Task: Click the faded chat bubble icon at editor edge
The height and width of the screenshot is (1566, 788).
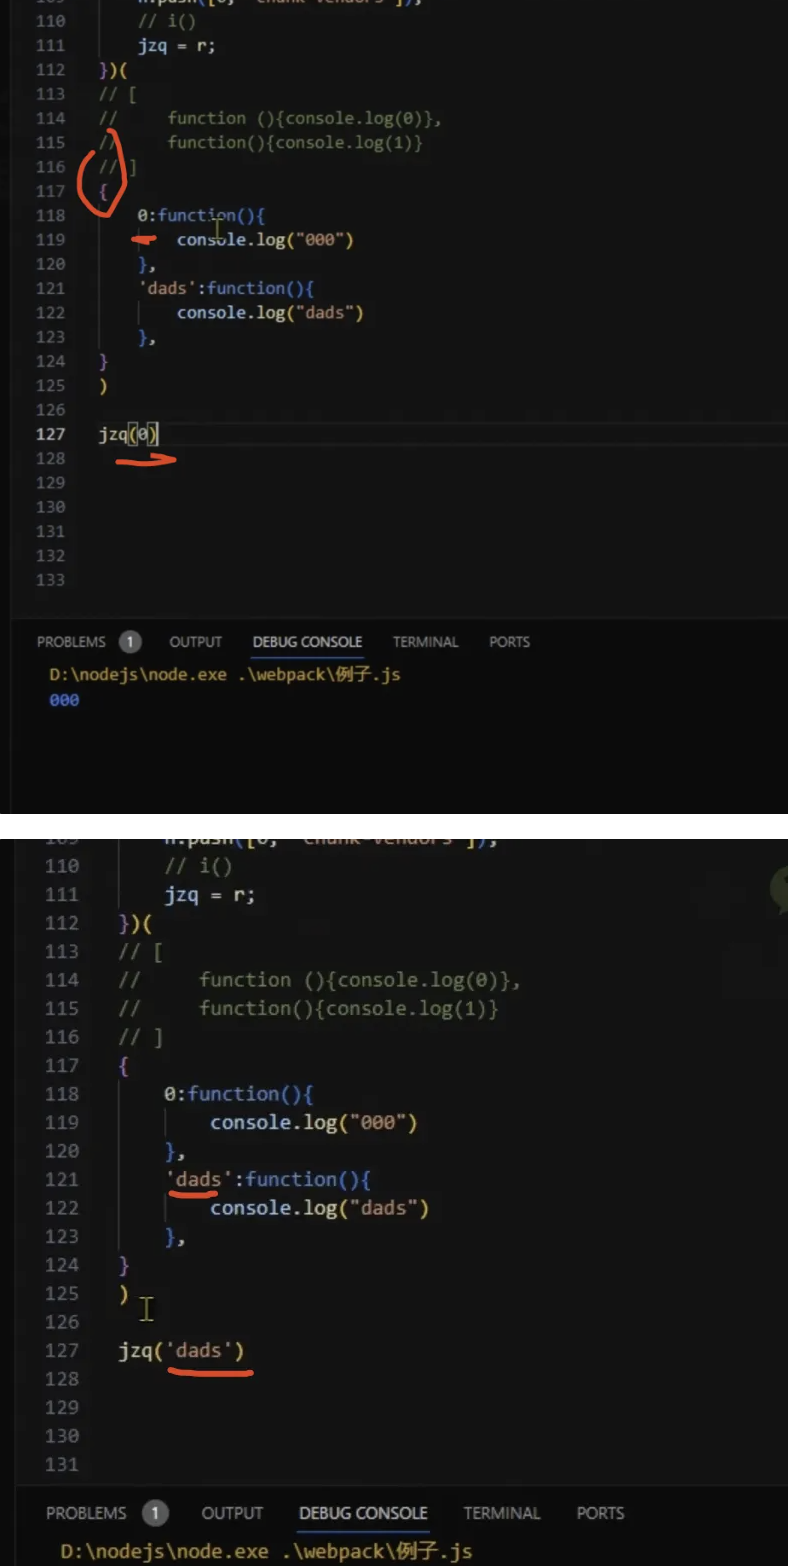Action: 778,889
